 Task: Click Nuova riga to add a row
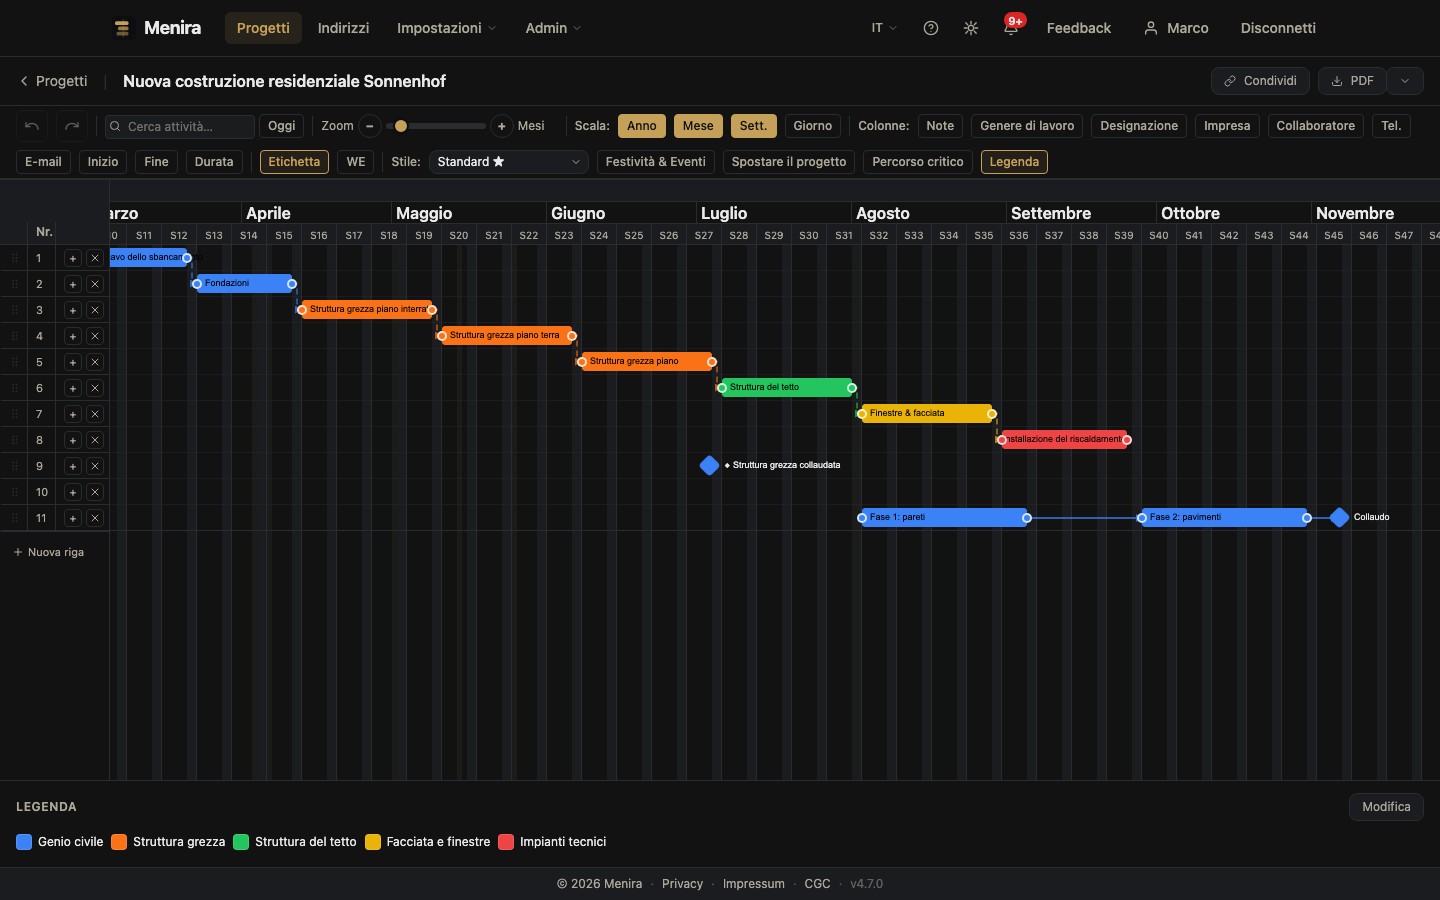pyautogui.click(x=48, y=552)
